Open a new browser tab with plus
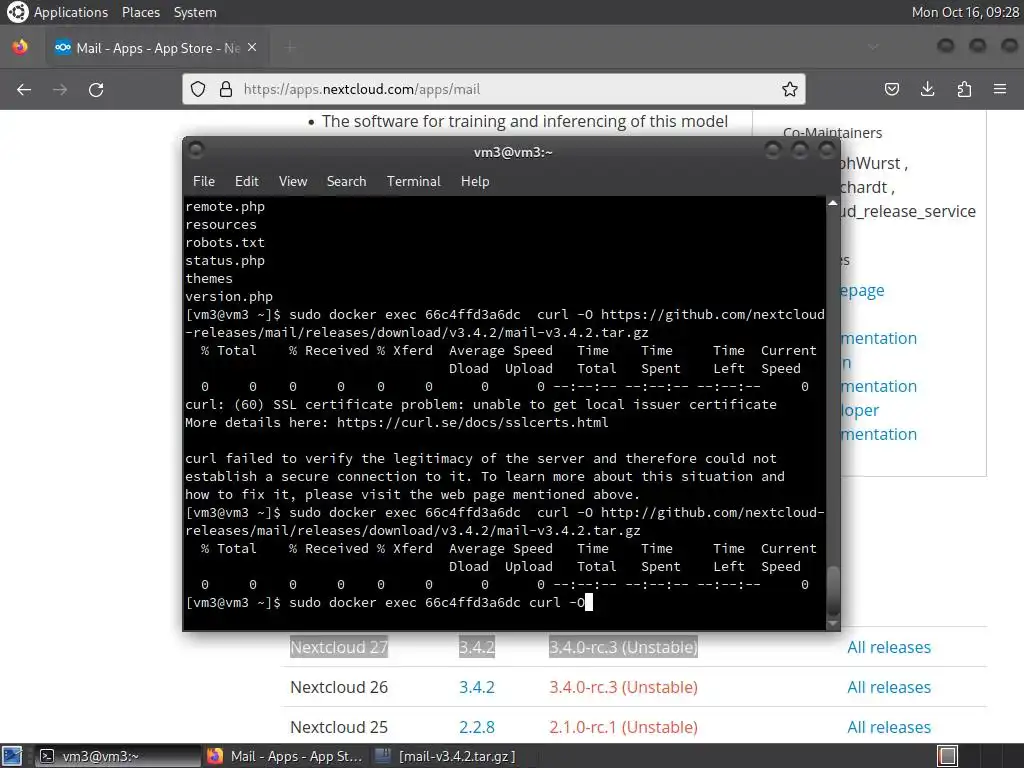This screenshot has width=1024, height=768. 290,48
